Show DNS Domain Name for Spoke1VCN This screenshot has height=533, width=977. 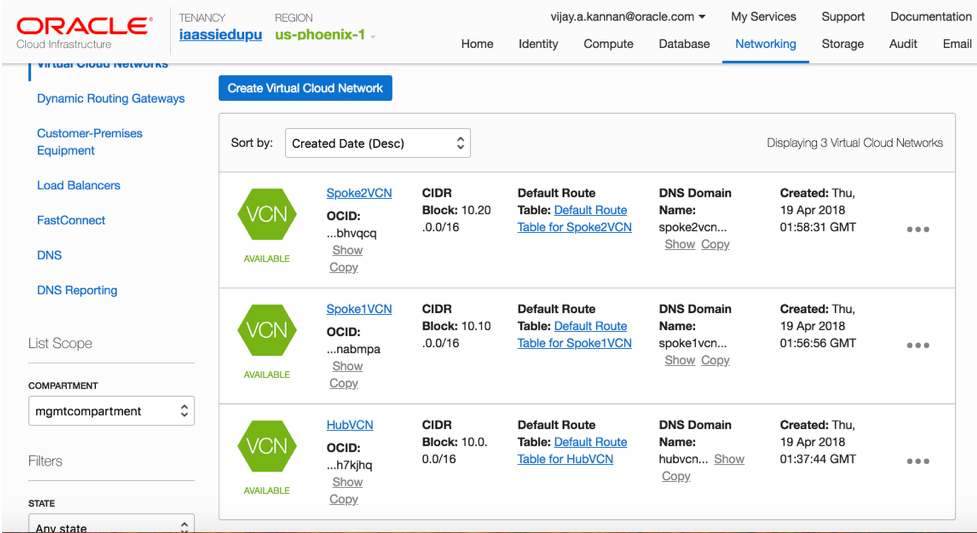[680, 360]
